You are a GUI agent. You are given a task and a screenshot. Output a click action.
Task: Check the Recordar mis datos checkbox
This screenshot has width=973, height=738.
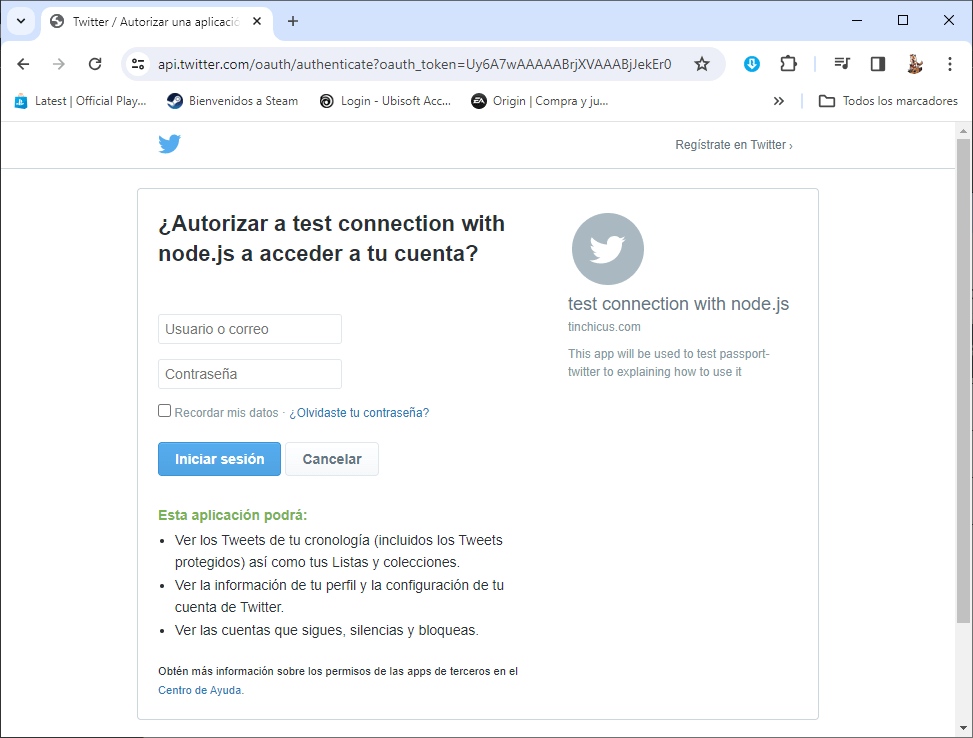tap(164, 411)
